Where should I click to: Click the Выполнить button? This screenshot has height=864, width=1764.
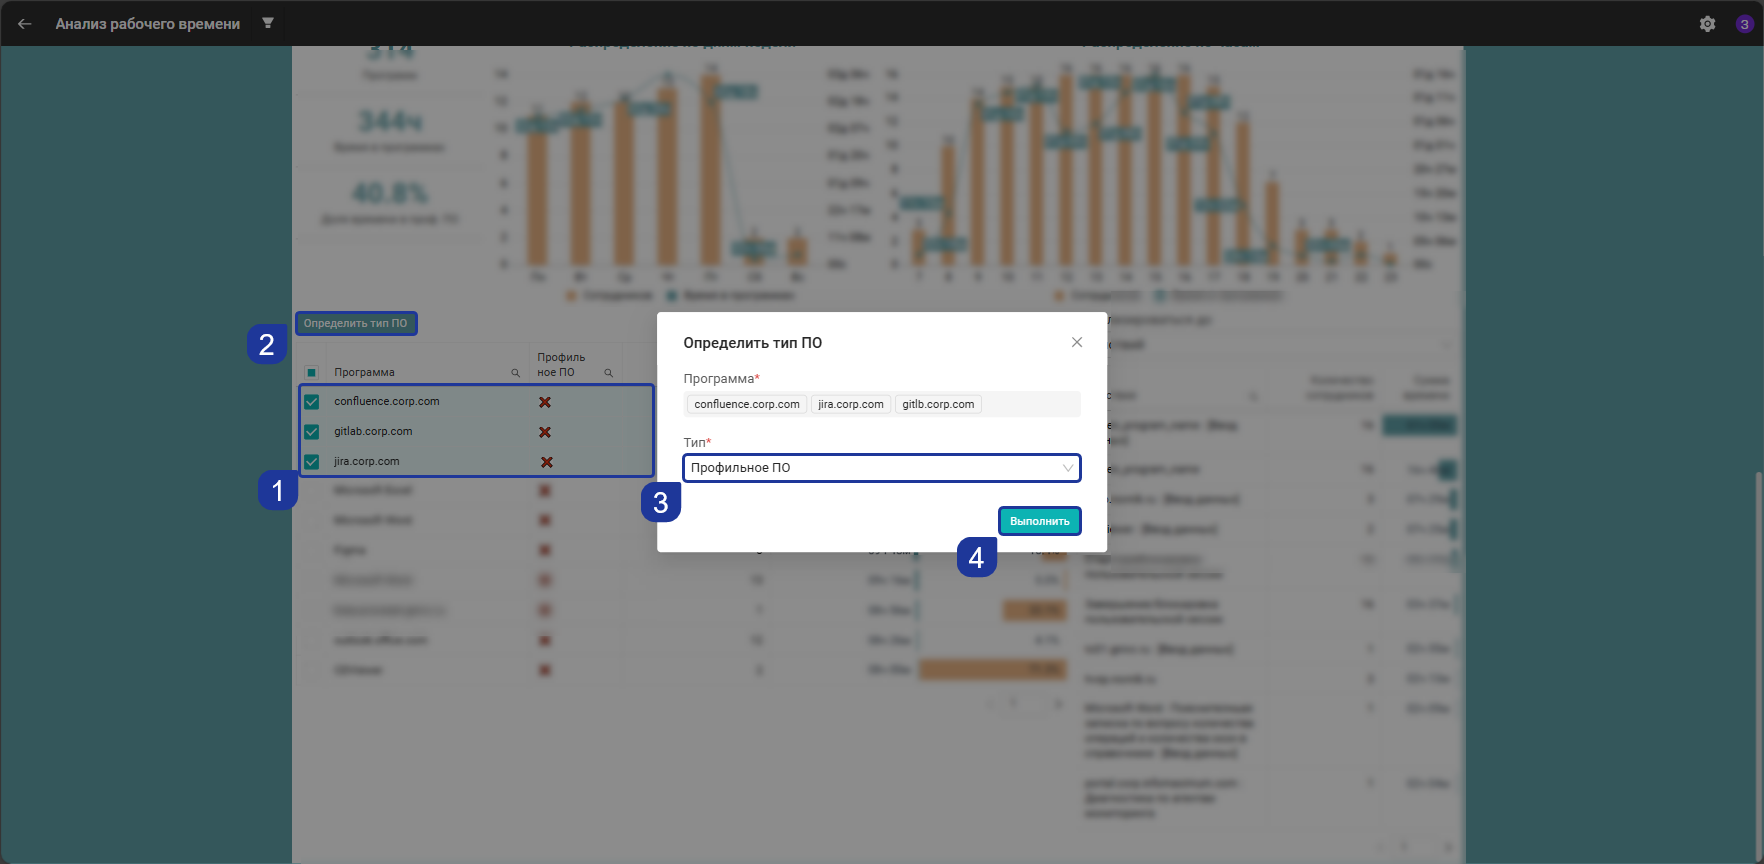[x=1040, y=521]
